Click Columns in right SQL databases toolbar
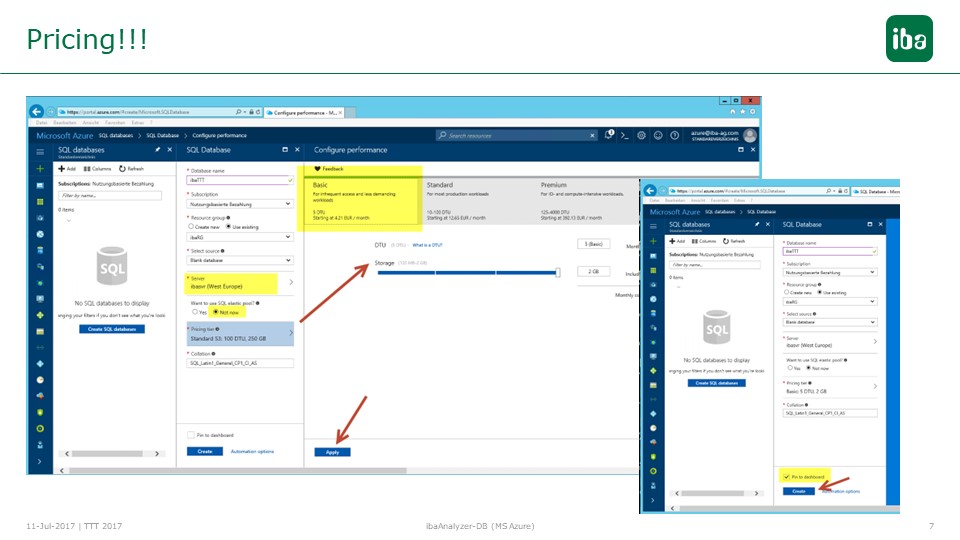 click(703, 241)
